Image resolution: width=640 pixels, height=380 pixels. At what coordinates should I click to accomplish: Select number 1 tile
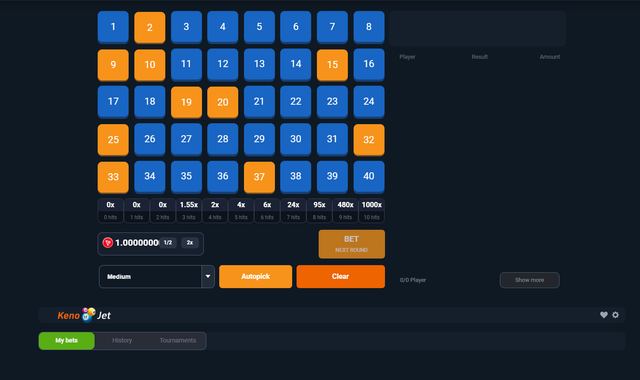coord(113,27)
